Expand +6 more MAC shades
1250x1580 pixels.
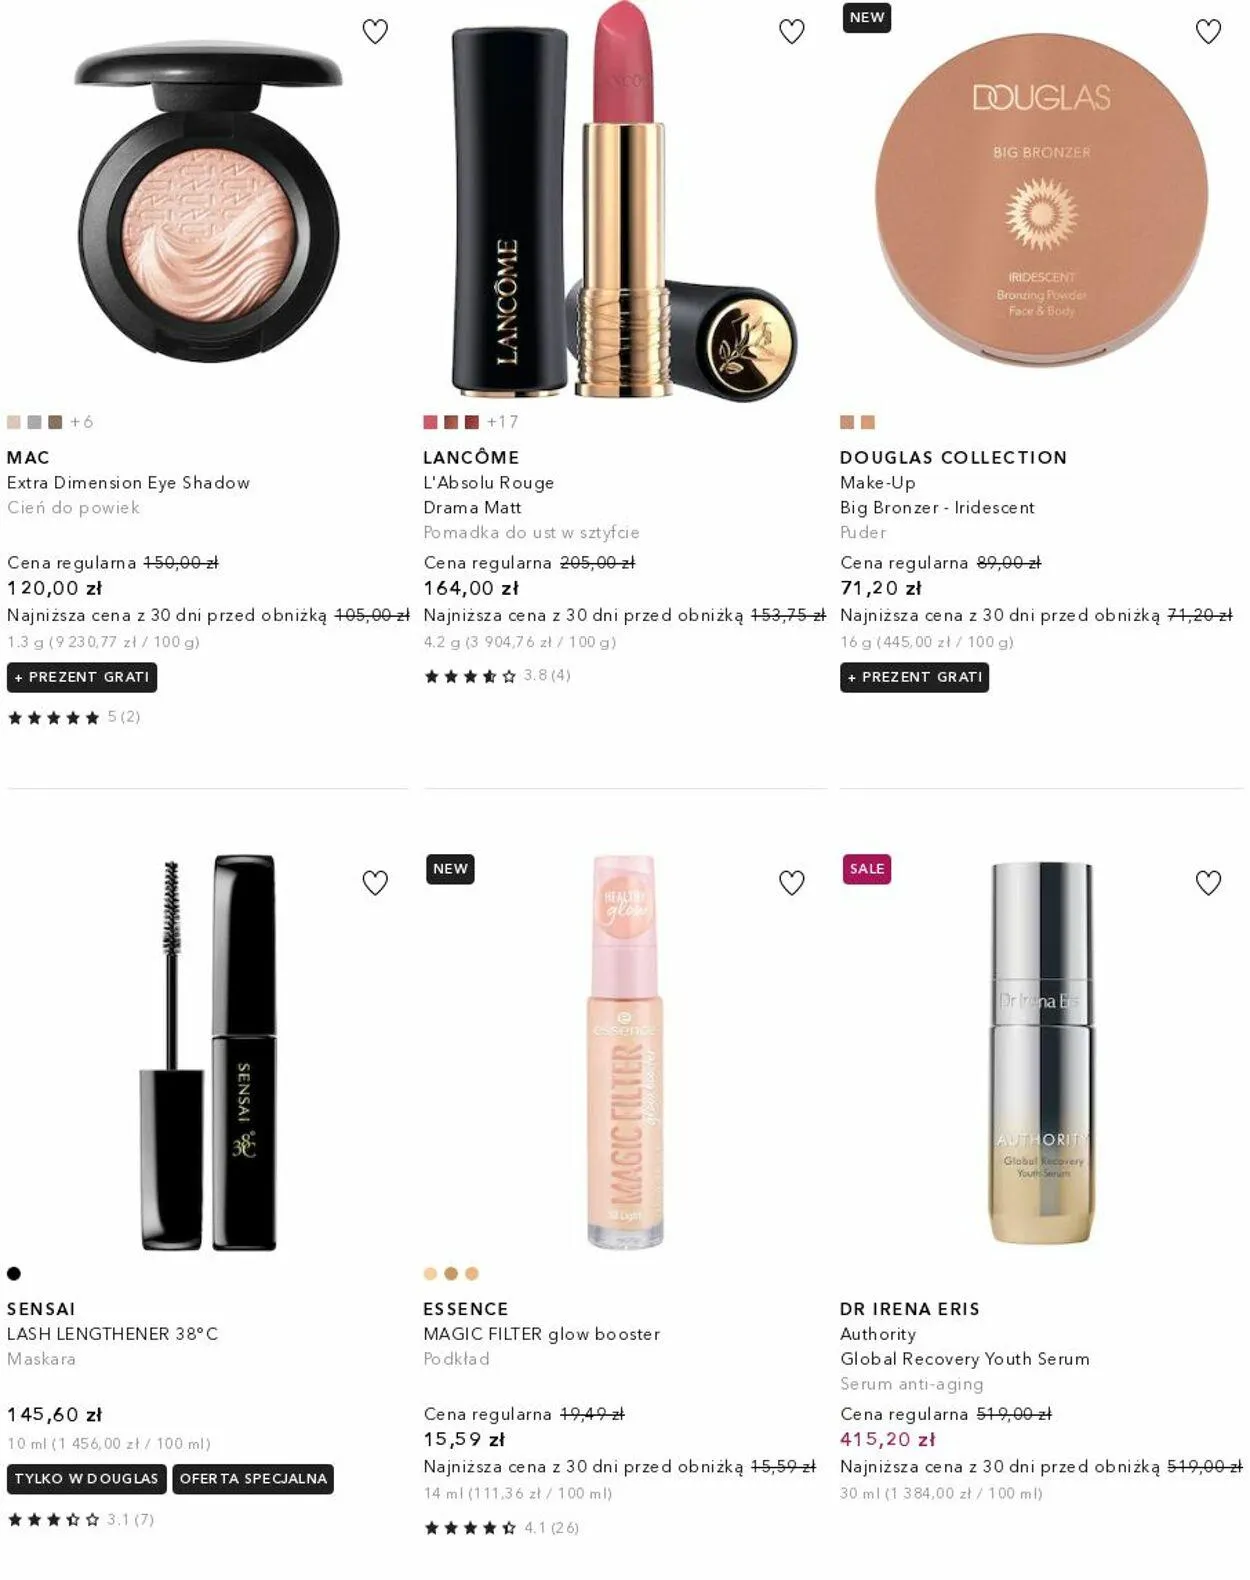pyautogui.click(x=82, y=422)
